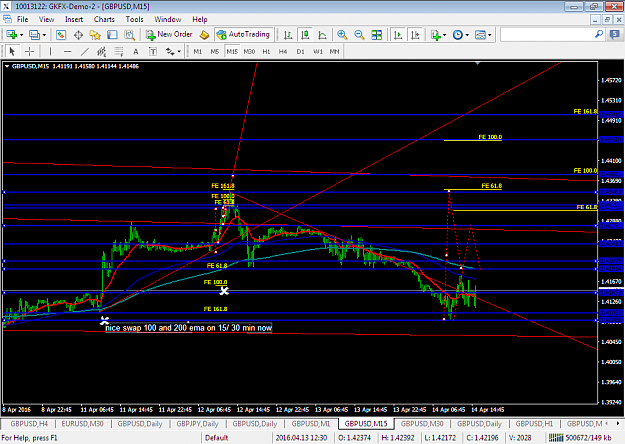Click the search magnifier icon

pyautogui.click(x=599, y=34)
